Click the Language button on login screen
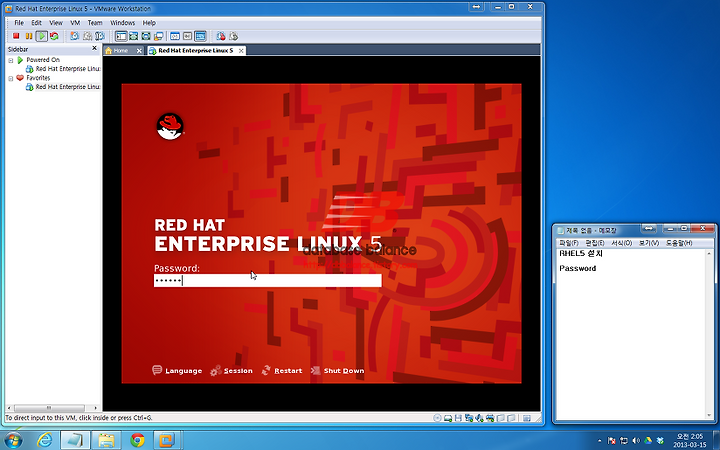 [177, 371]
